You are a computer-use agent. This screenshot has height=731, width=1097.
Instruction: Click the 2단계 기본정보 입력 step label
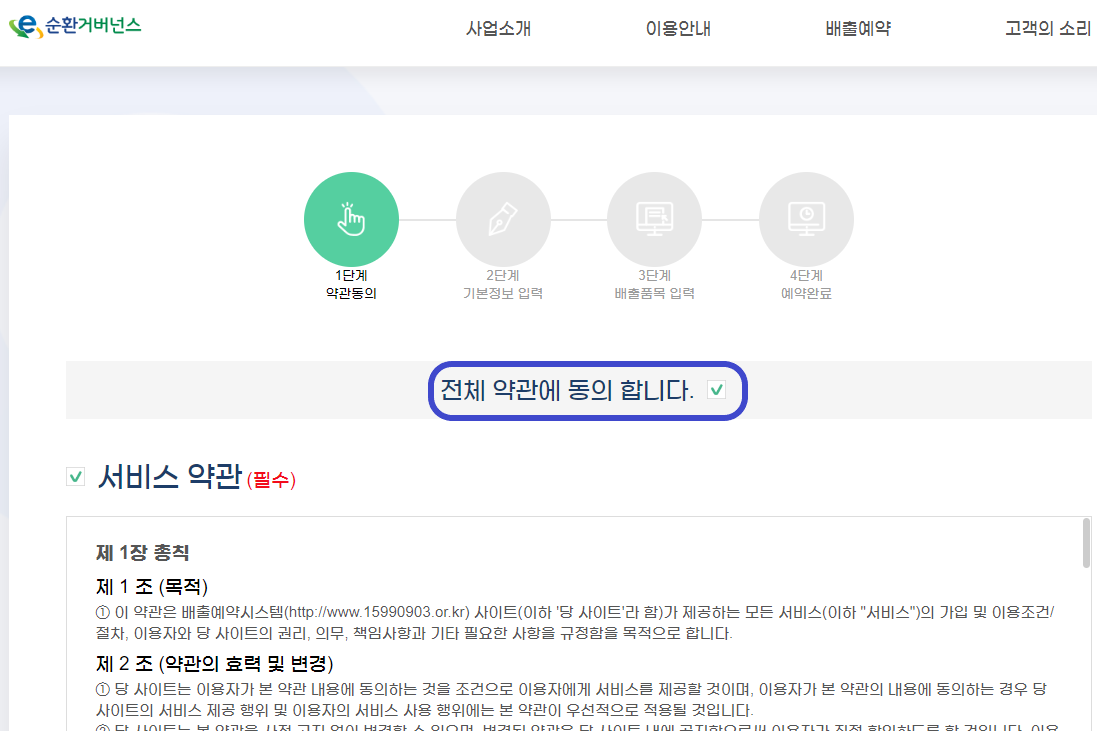503,284
